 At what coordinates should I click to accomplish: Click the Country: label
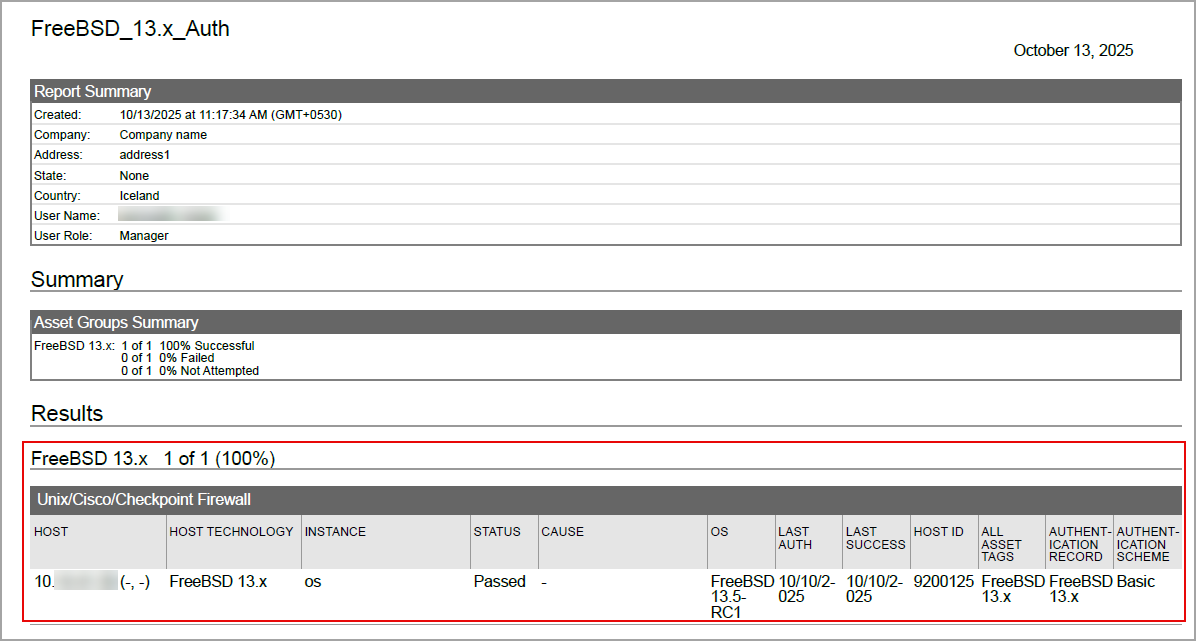(x=57, y=195)
